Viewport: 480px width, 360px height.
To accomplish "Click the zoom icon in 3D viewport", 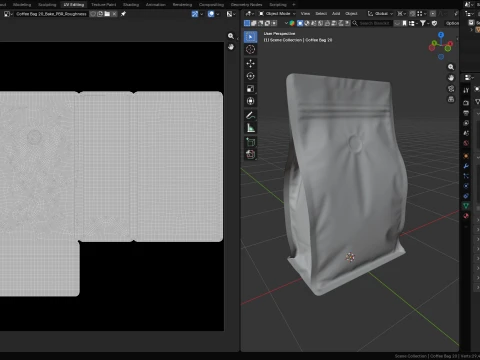I will point(451,67).
